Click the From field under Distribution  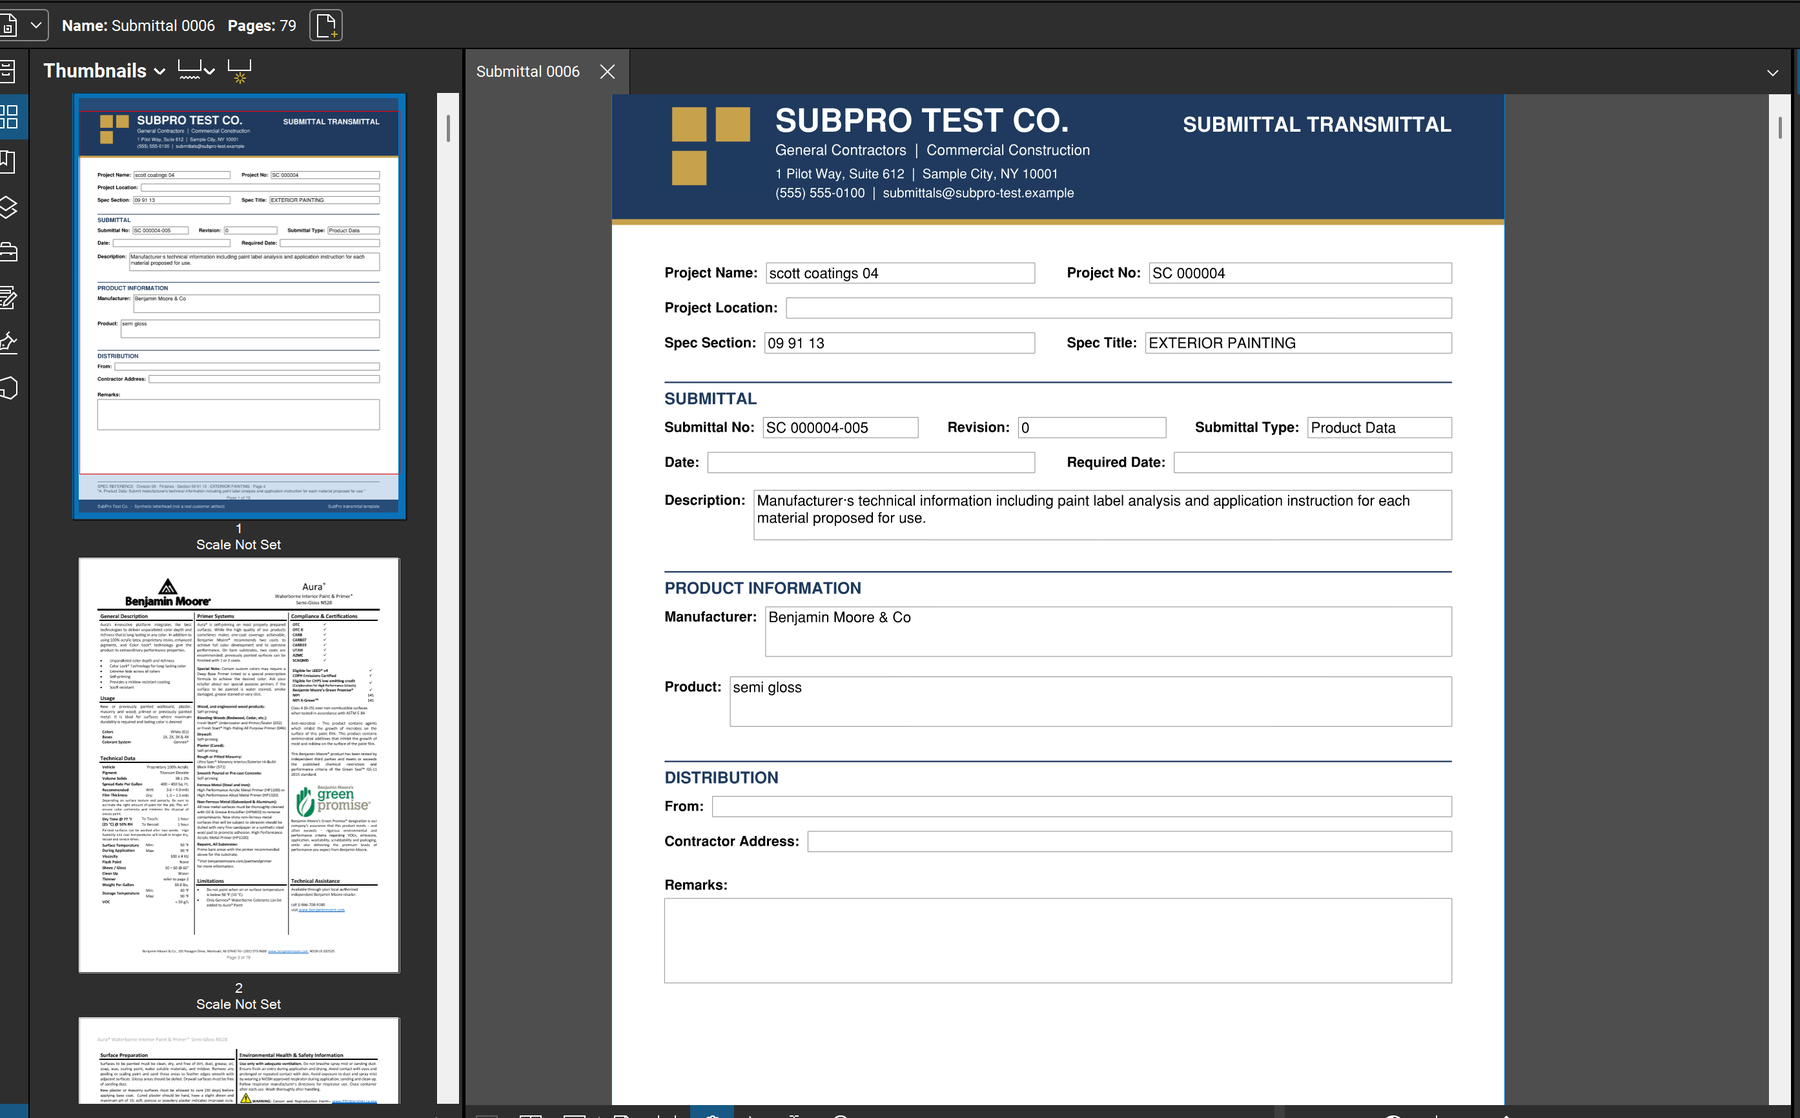(x=1081, y=807)
